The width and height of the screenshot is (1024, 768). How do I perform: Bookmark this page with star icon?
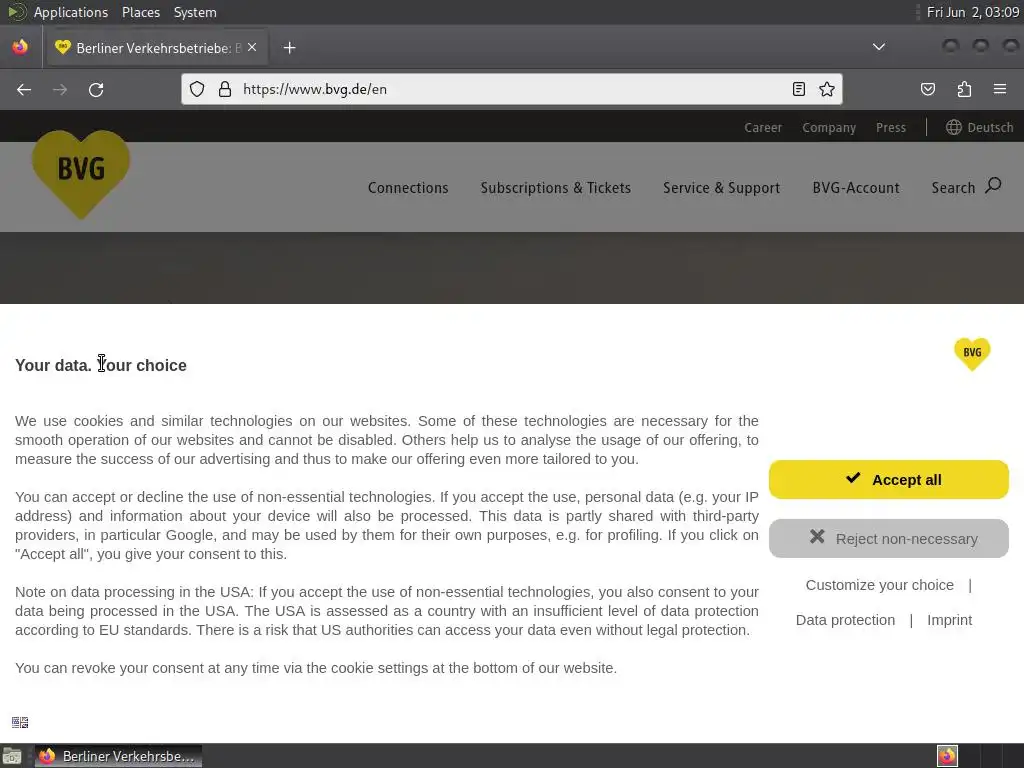click(x=827, y=89)
